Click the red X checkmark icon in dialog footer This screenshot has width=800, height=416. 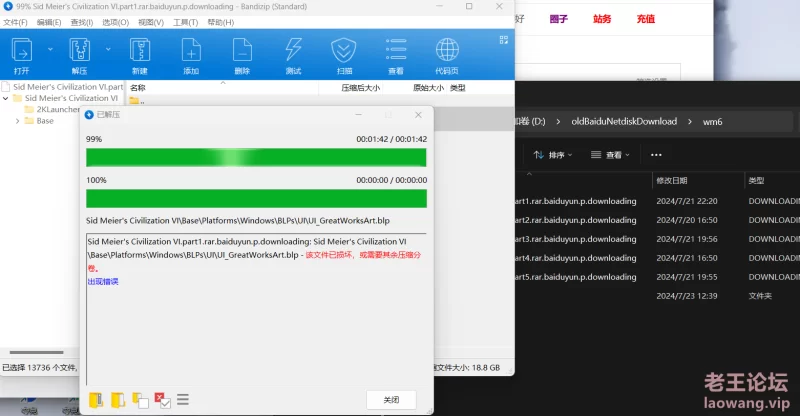[162, 400]
